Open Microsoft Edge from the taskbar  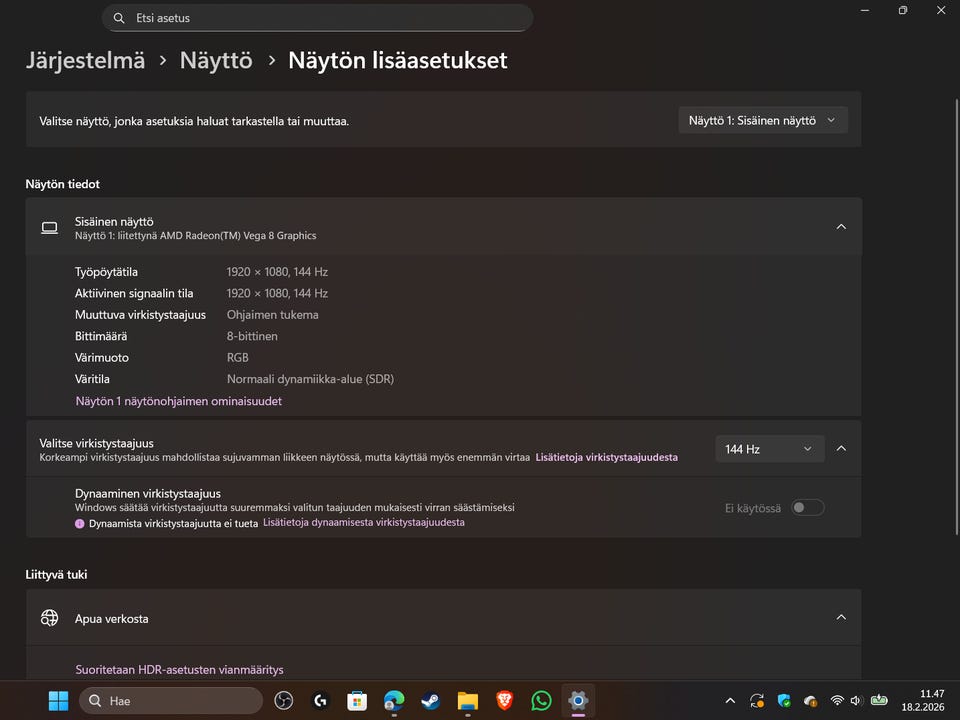pos(394,700)
